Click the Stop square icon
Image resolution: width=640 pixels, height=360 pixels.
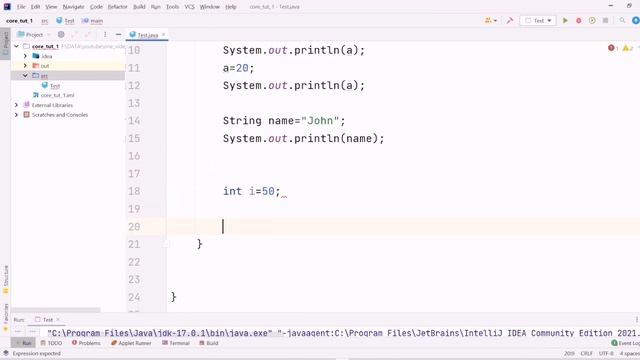[x=606, y=20]
